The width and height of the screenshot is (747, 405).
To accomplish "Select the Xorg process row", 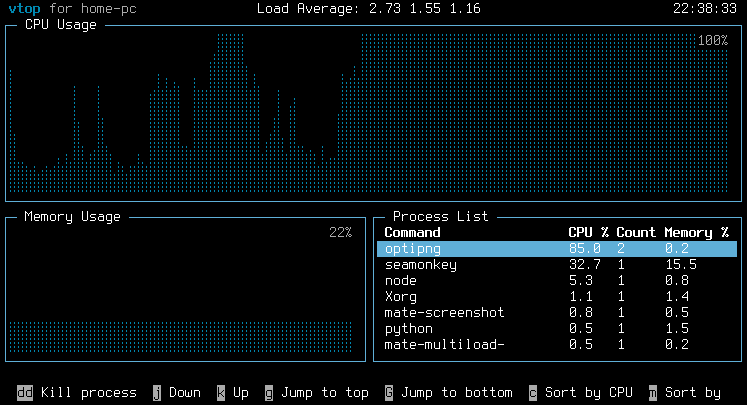I will coord(557,297).
